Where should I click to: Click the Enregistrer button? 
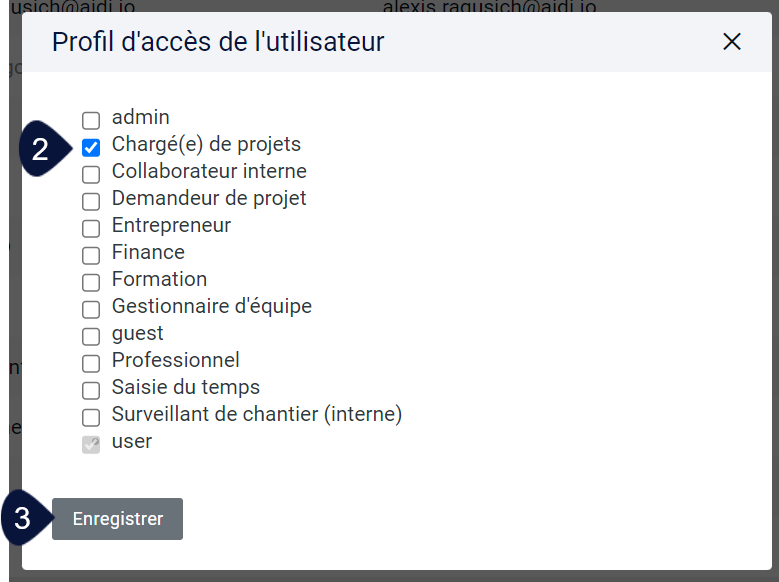[117, 519]
